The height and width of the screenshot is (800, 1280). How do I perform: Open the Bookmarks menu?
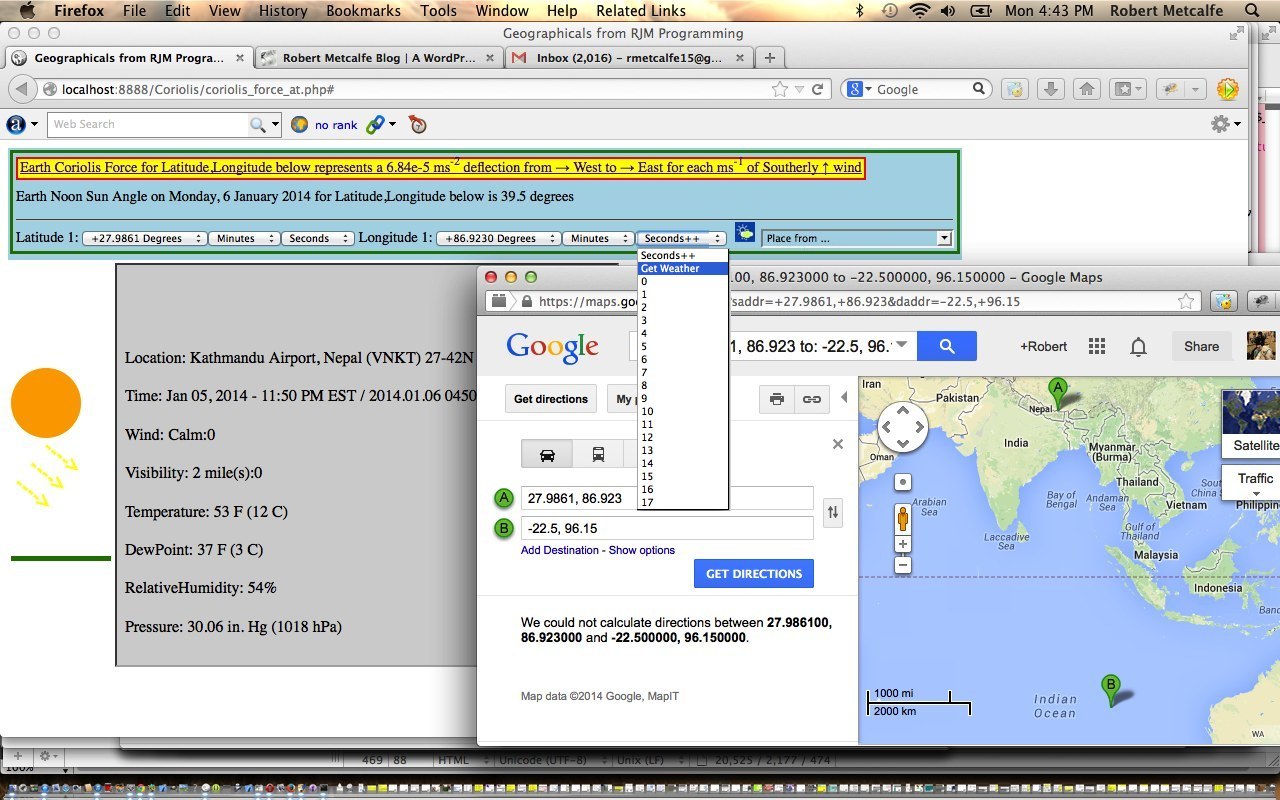click(363, 11)
